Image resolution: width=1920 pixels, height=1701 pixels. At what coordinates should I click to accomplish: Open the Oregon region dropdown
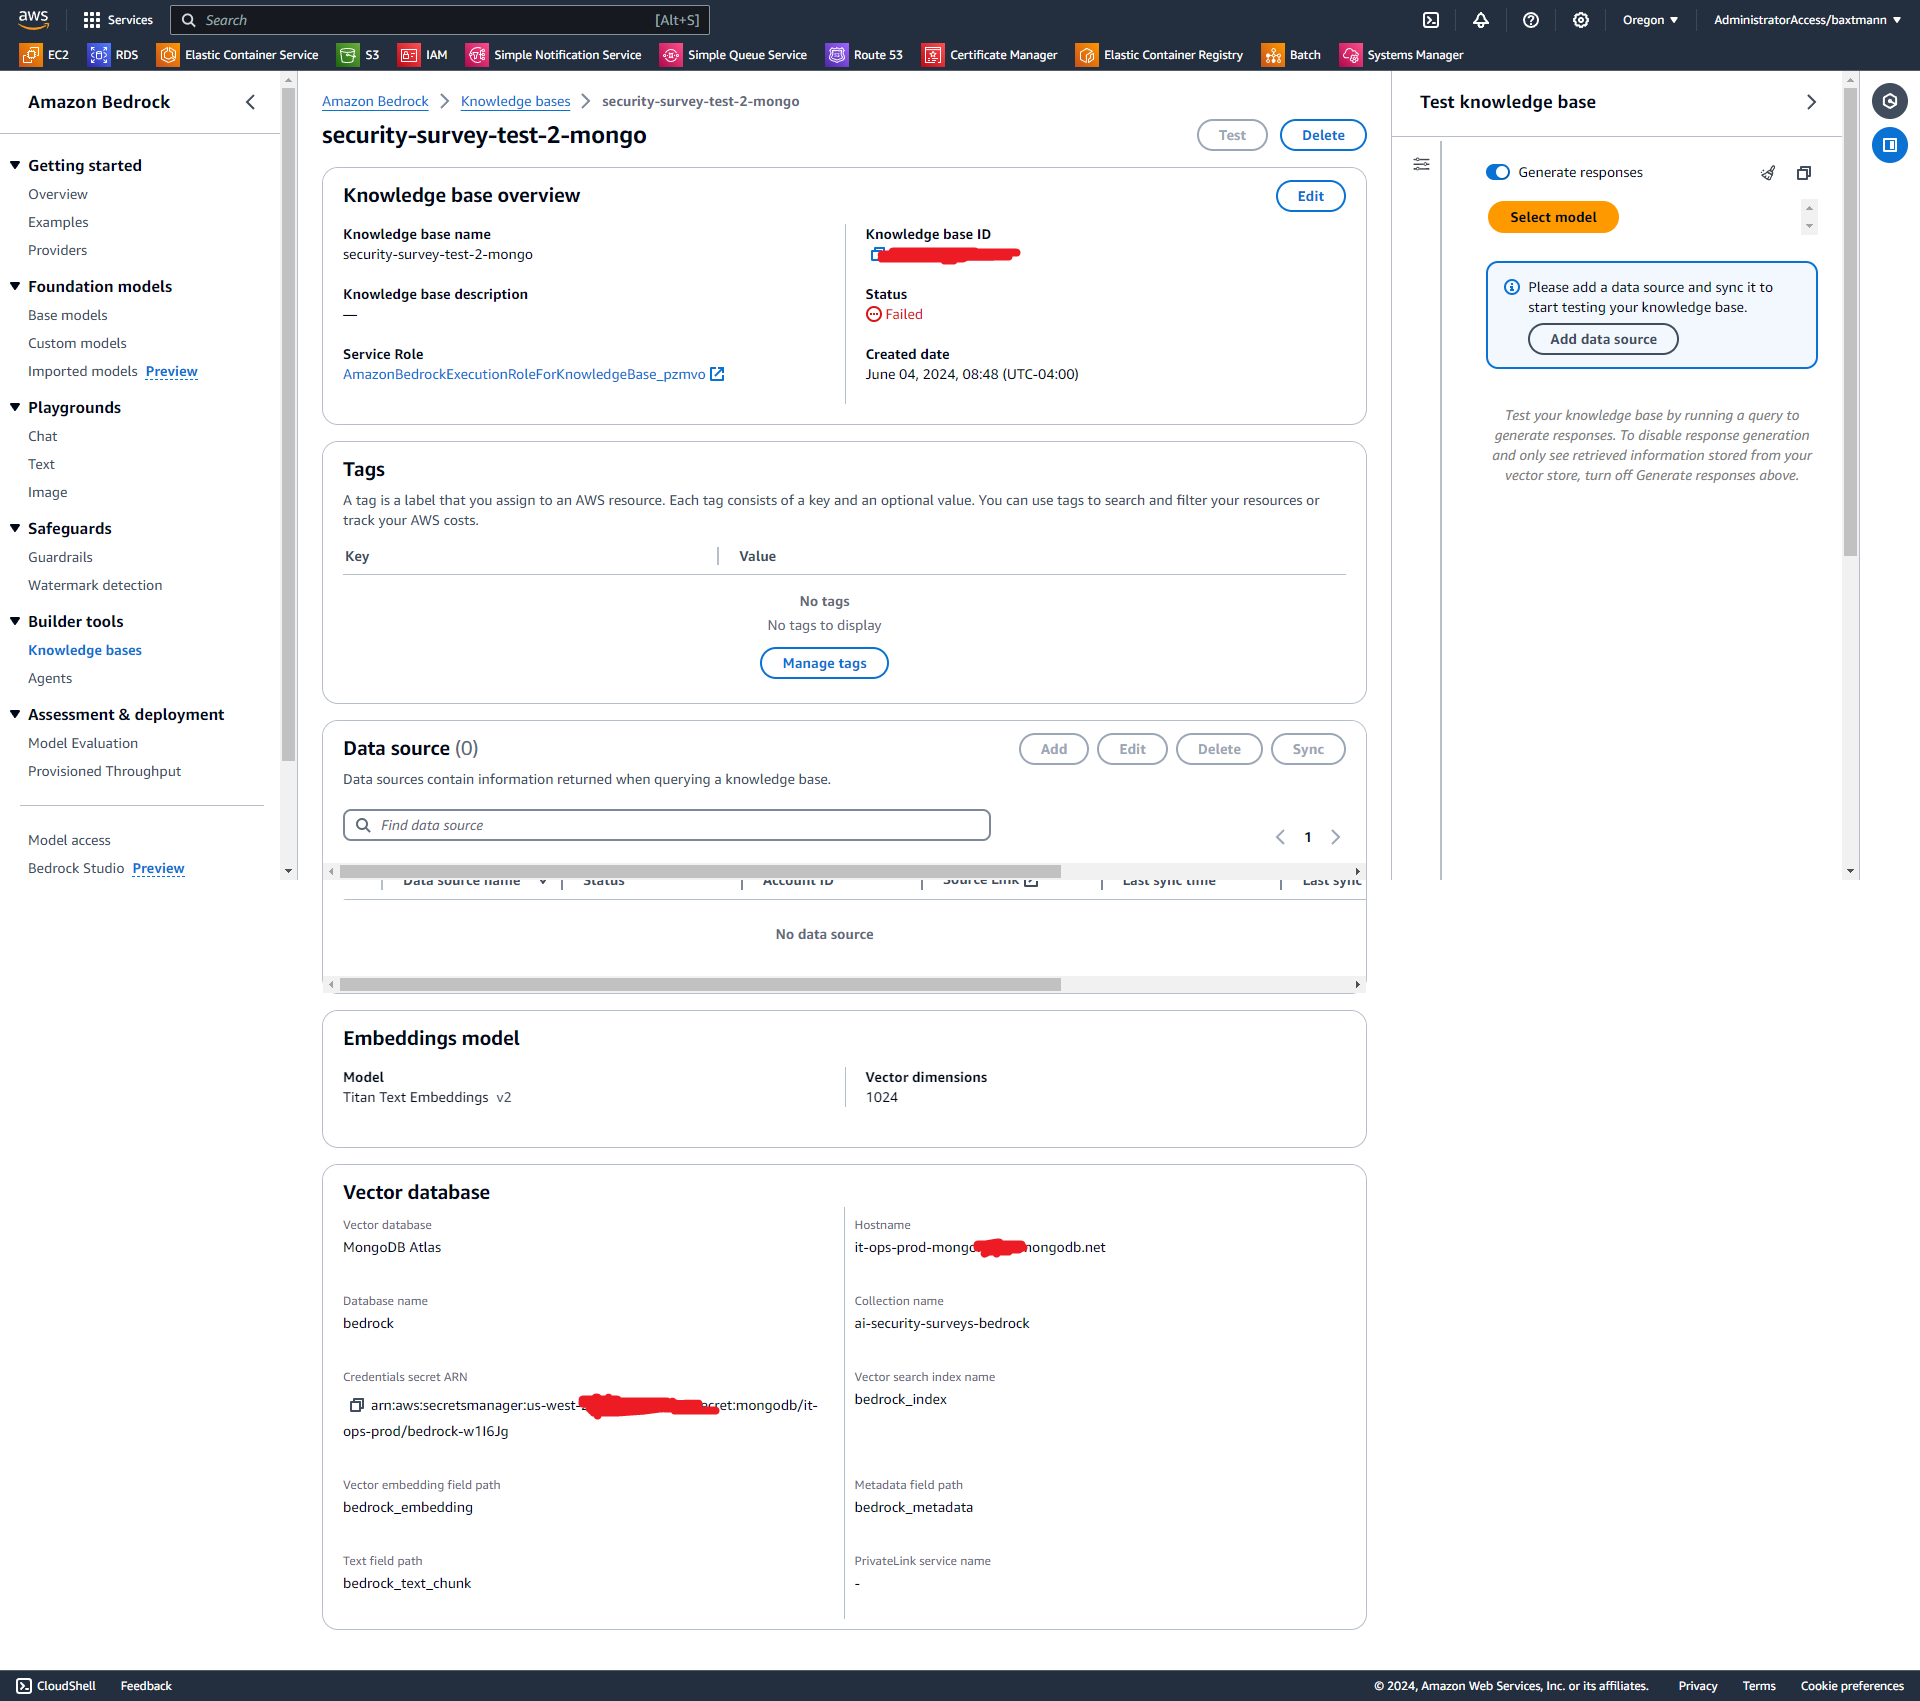tap(1650, 20)
